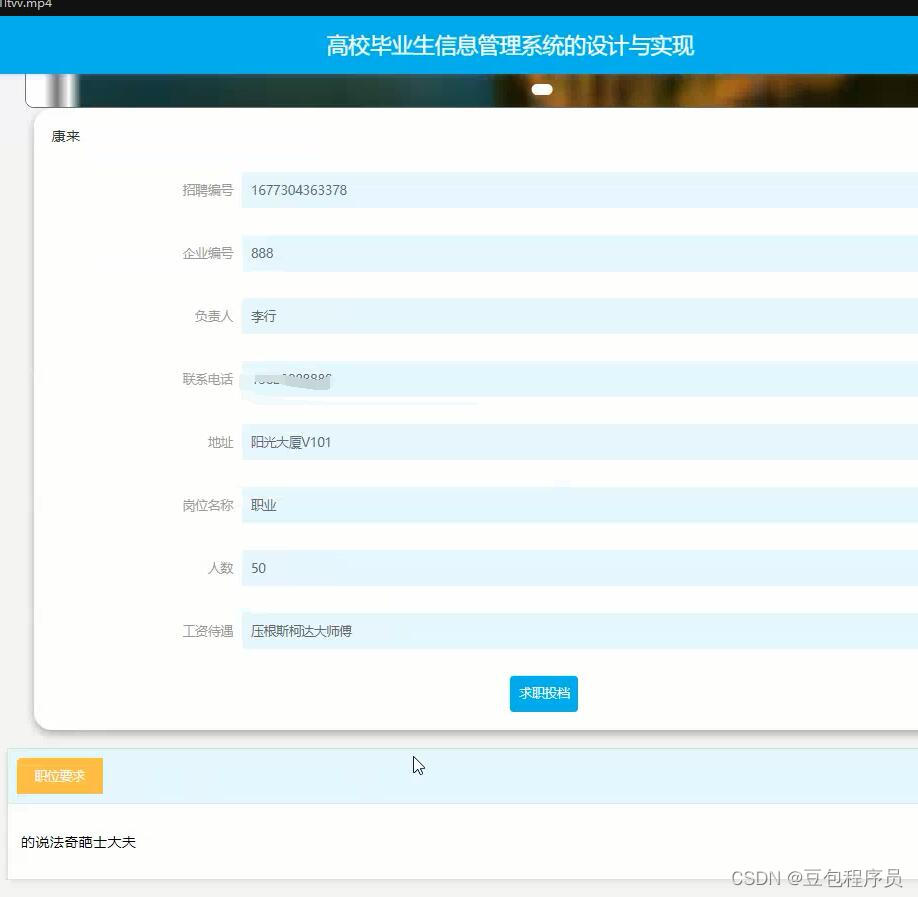This screenshot has width=918, height=897.
Task: Click the 职位要求 orange tag
Action: [x=59, y=775]
